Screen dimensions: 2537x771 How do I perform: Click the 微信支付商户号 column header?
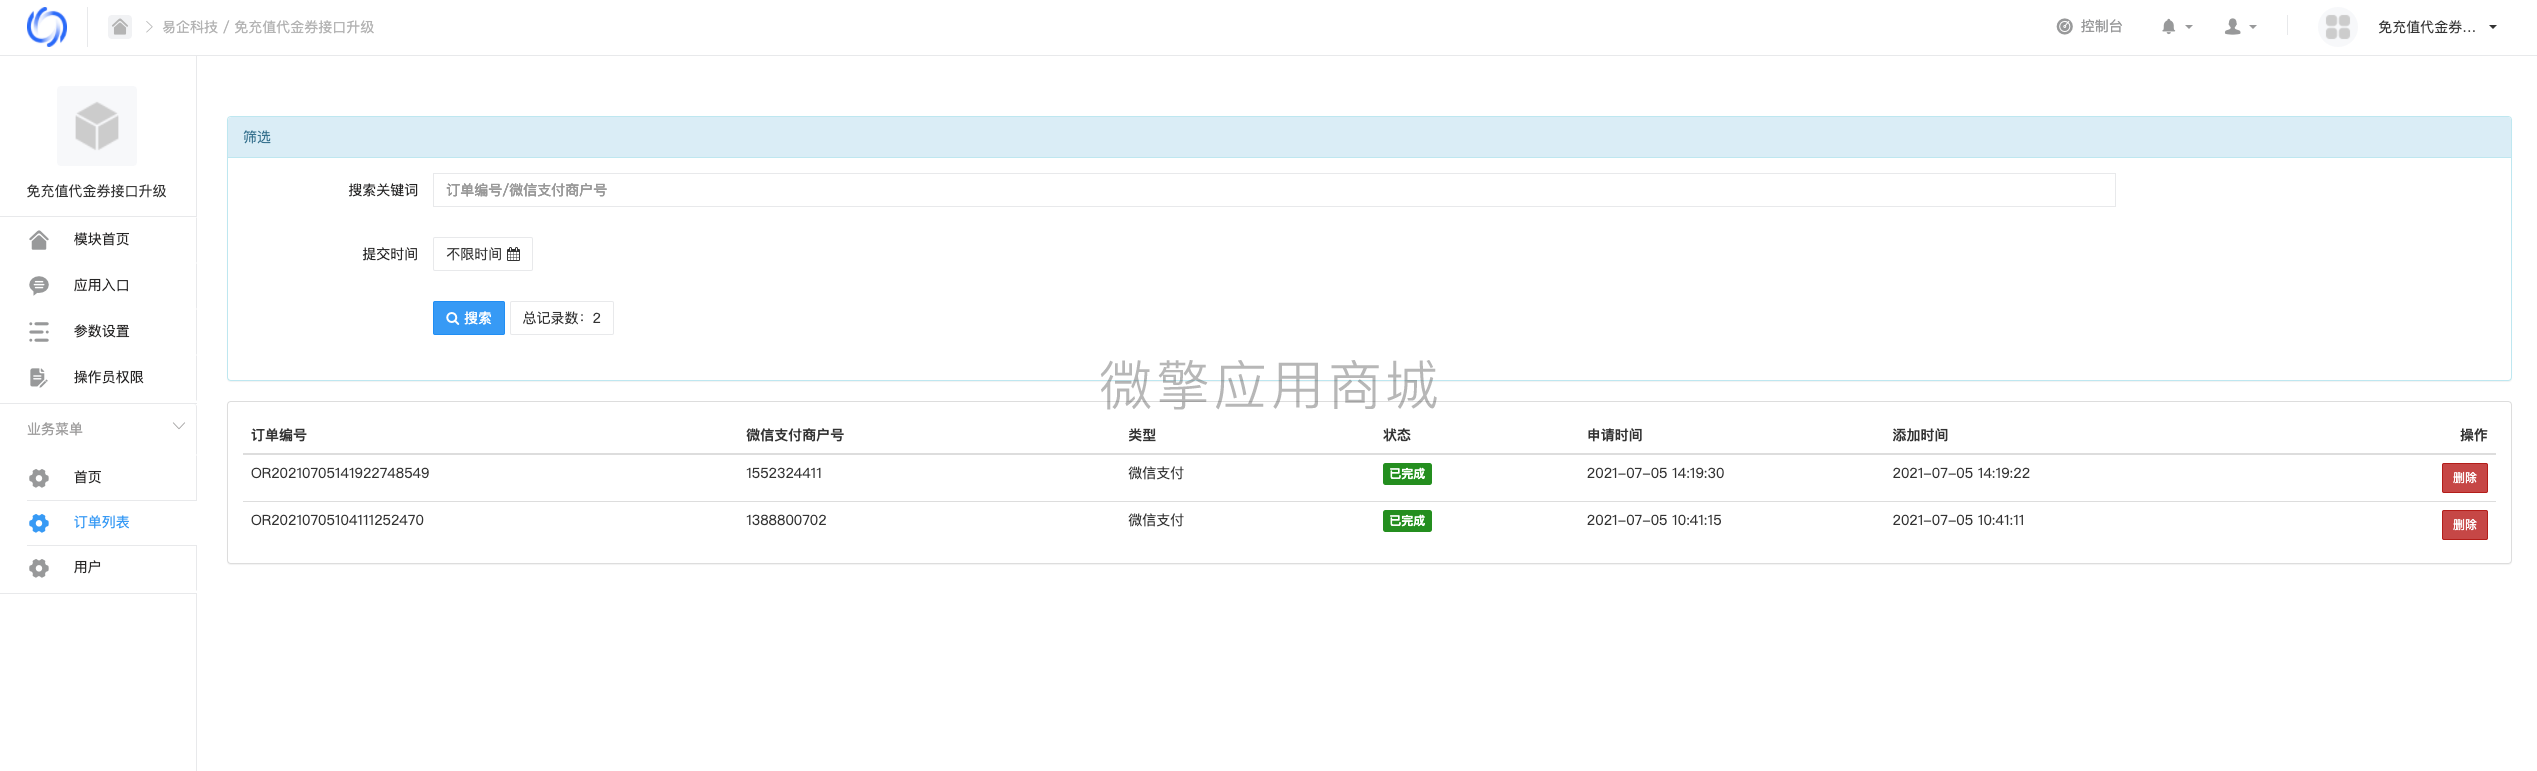(x=795, y=435)
